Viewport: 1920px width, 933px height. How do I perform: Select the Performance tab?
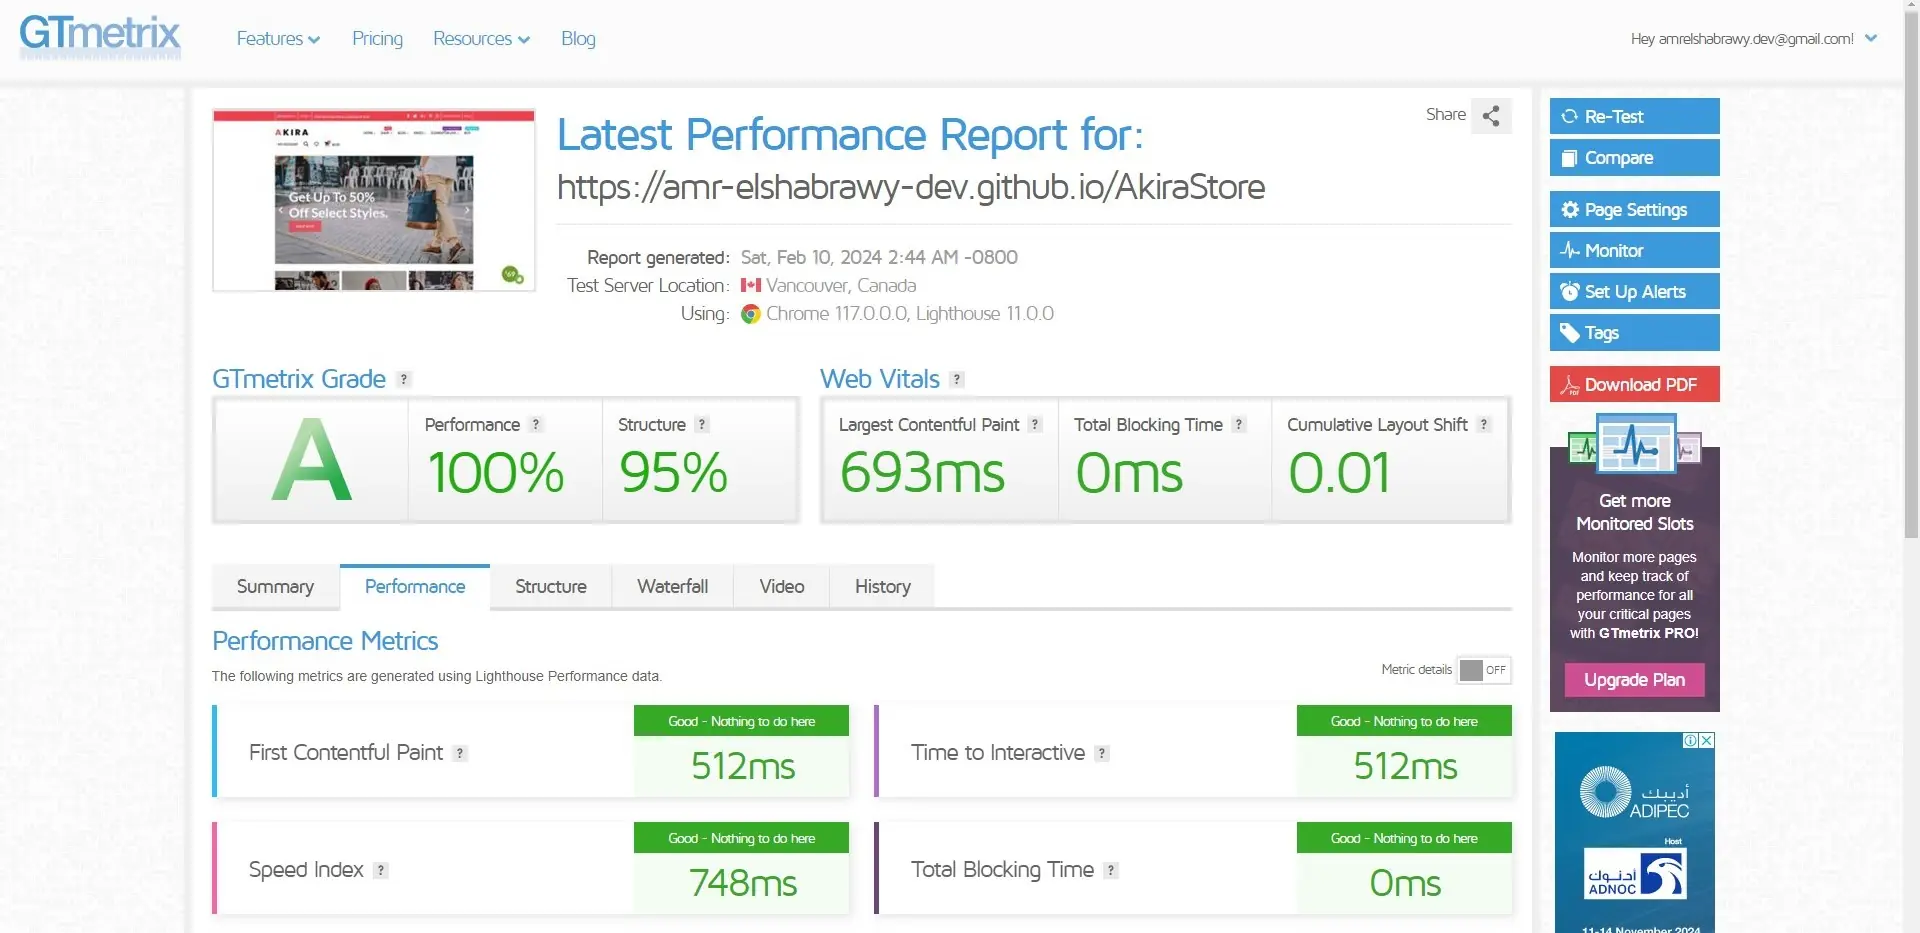point(415,587)
